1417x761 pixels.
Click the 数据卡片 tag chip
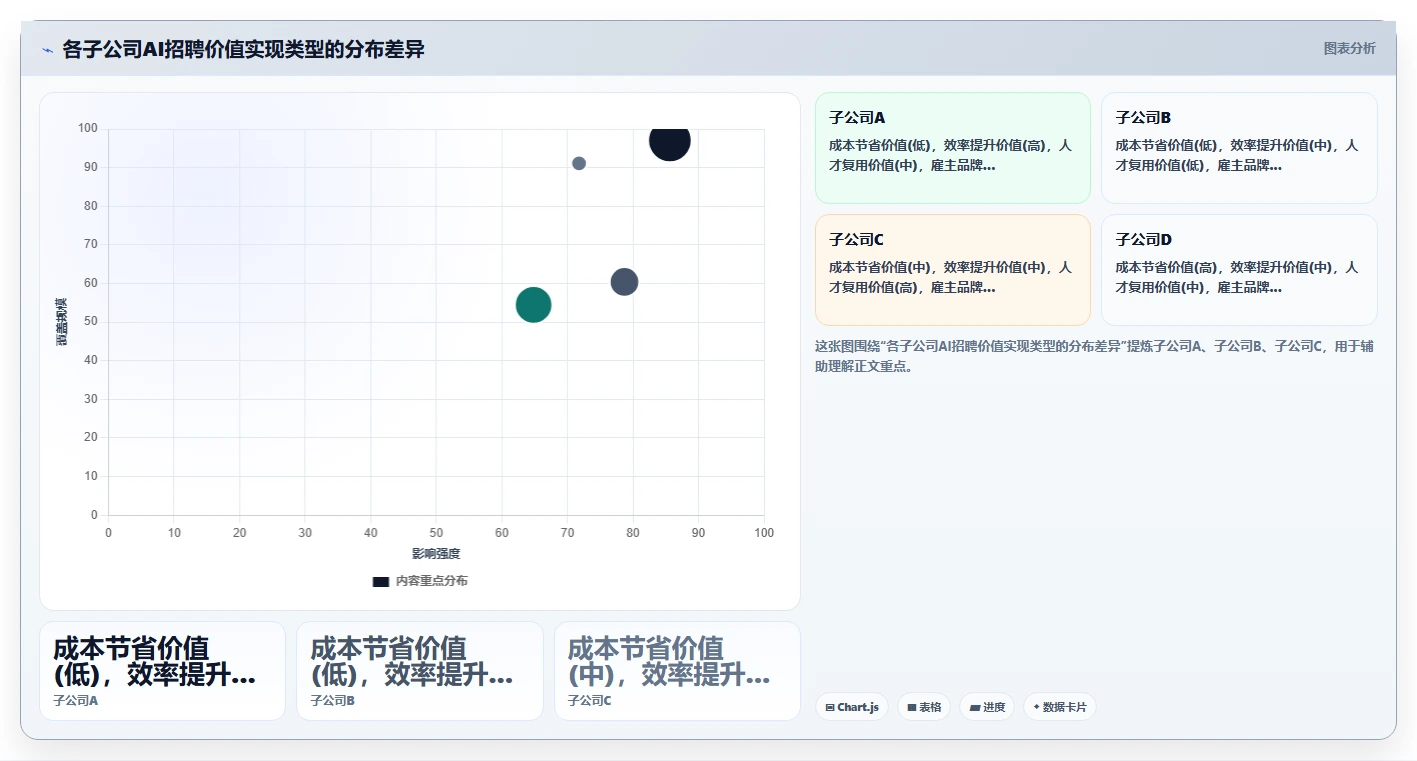1059,707
